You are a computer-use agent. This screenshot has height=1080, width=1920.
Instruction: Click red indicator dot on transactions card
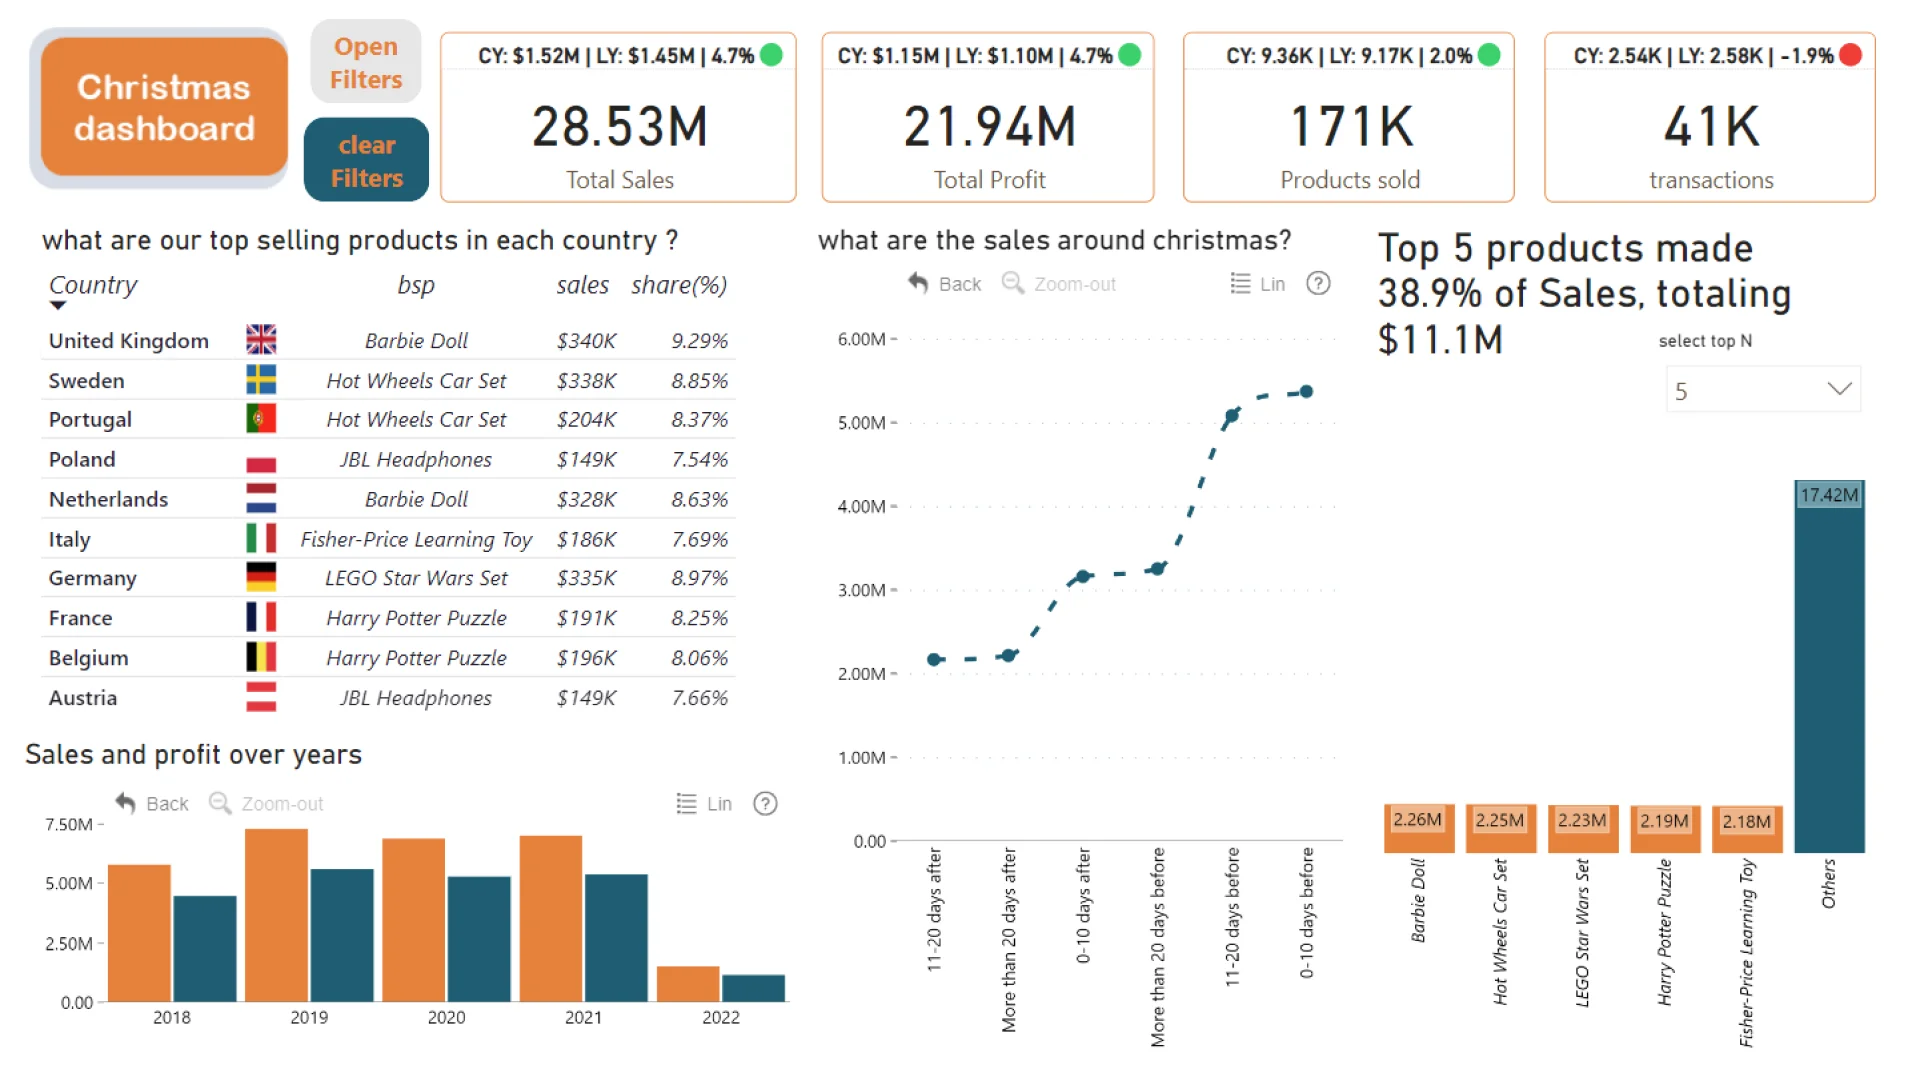[x=1851, y=55]
